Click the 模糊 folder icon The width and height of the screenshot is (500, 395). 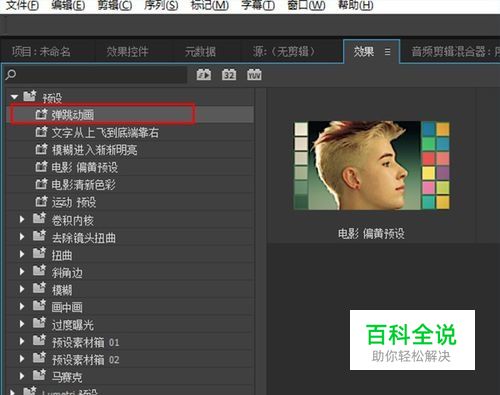coord(39,288)
